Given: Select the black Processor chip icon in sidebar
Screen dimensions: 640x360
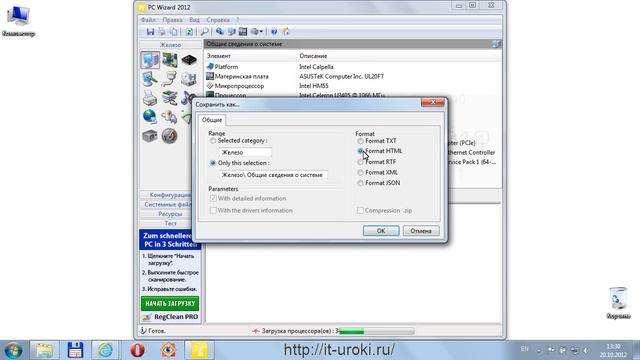Looking at the screenshot, I should coord(189,60).
